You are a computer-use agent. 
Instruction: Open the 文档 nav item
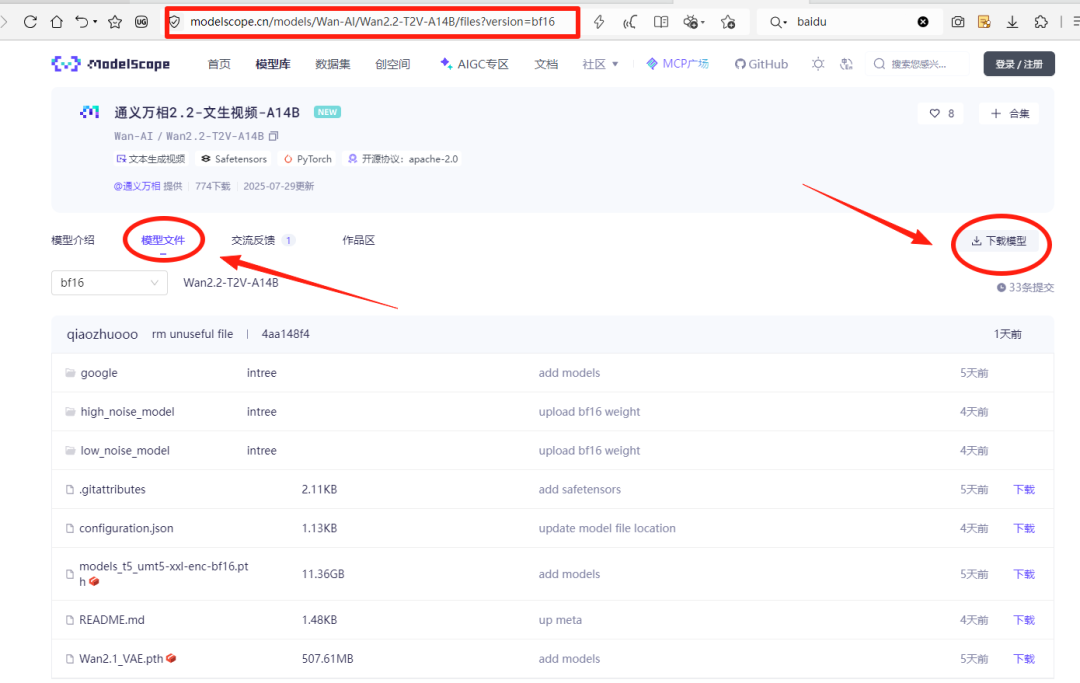[x=546, y=64]
